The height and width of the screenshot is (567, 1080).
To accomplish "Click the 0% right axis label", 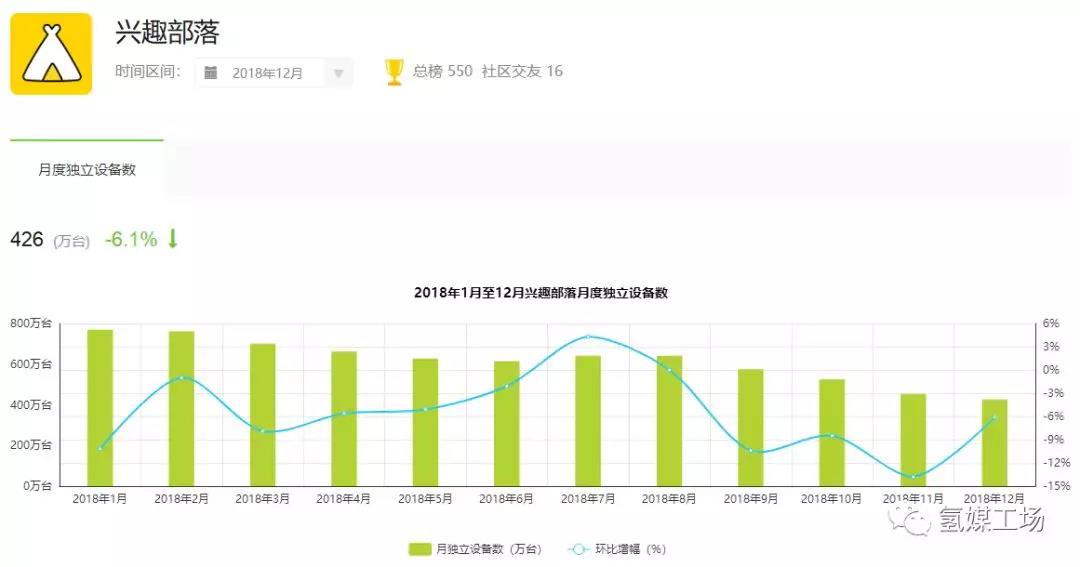I will (1051, 369).
